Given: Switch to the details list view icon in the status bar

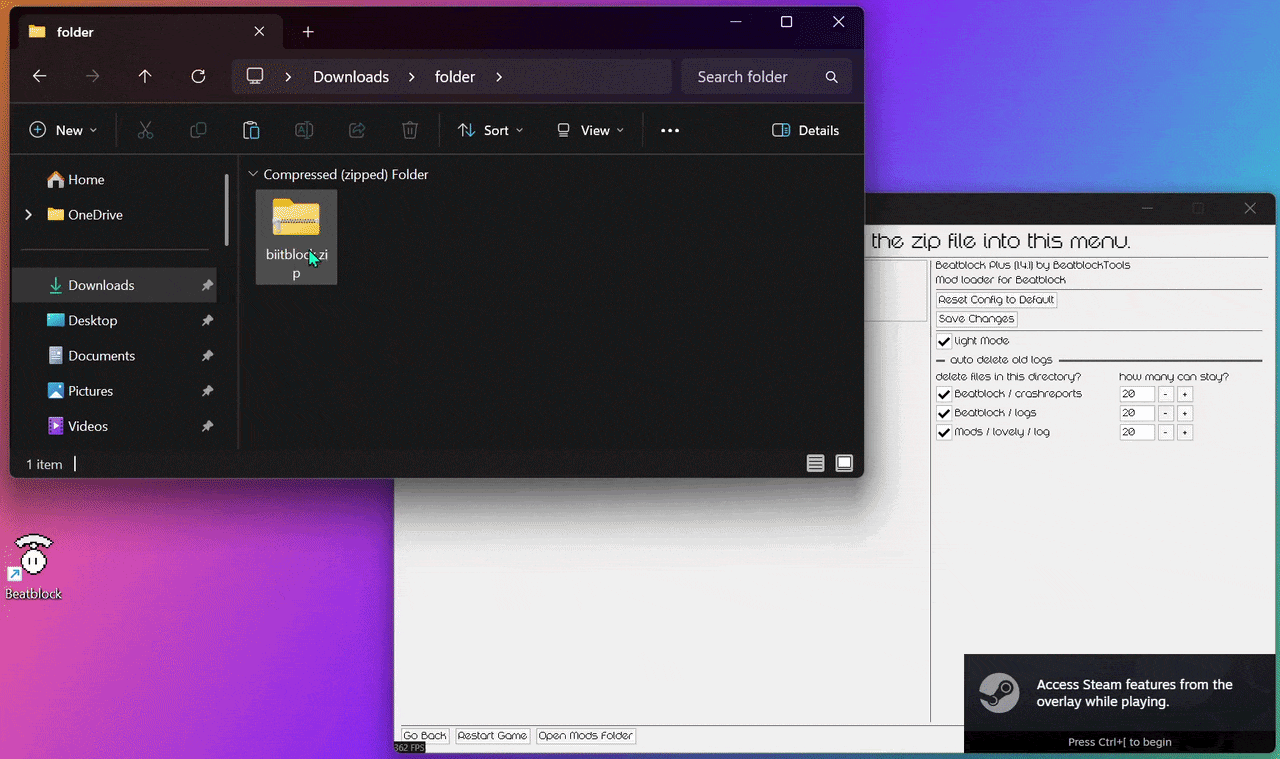Looking at the screenshot, I should (816, 463).
